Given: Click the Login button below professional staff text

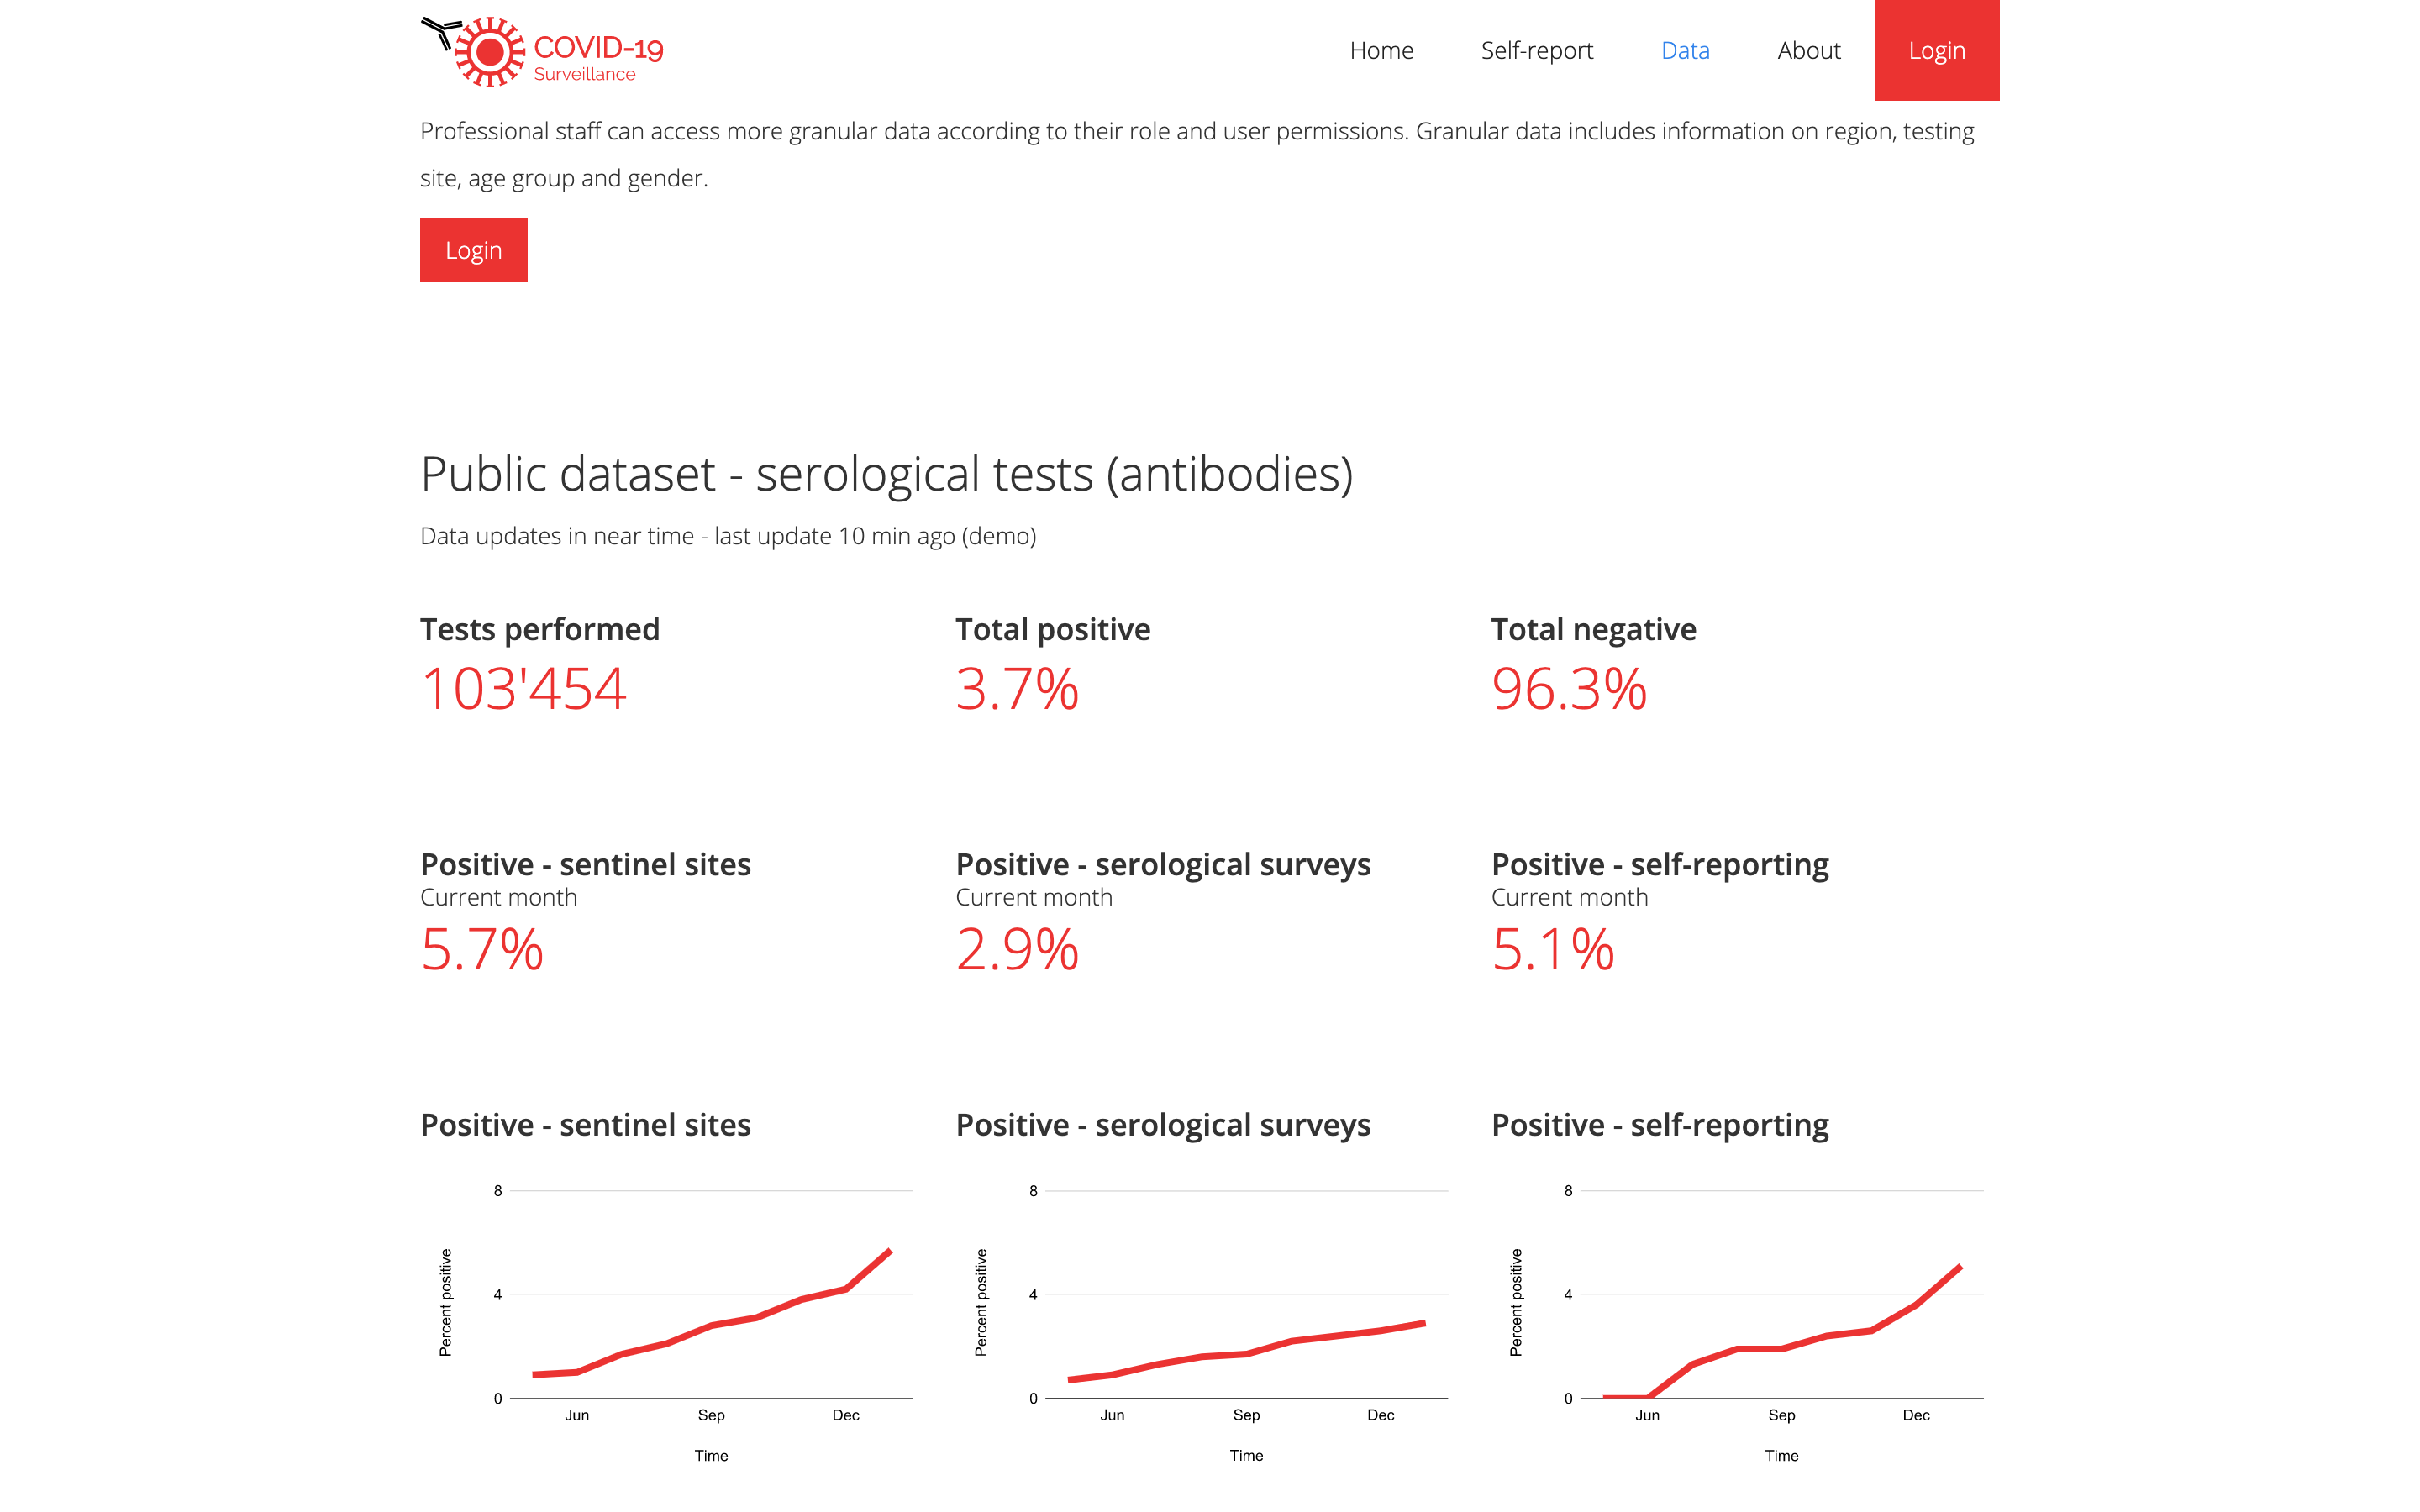Looking at the screenshot, I should click(473, 250).
